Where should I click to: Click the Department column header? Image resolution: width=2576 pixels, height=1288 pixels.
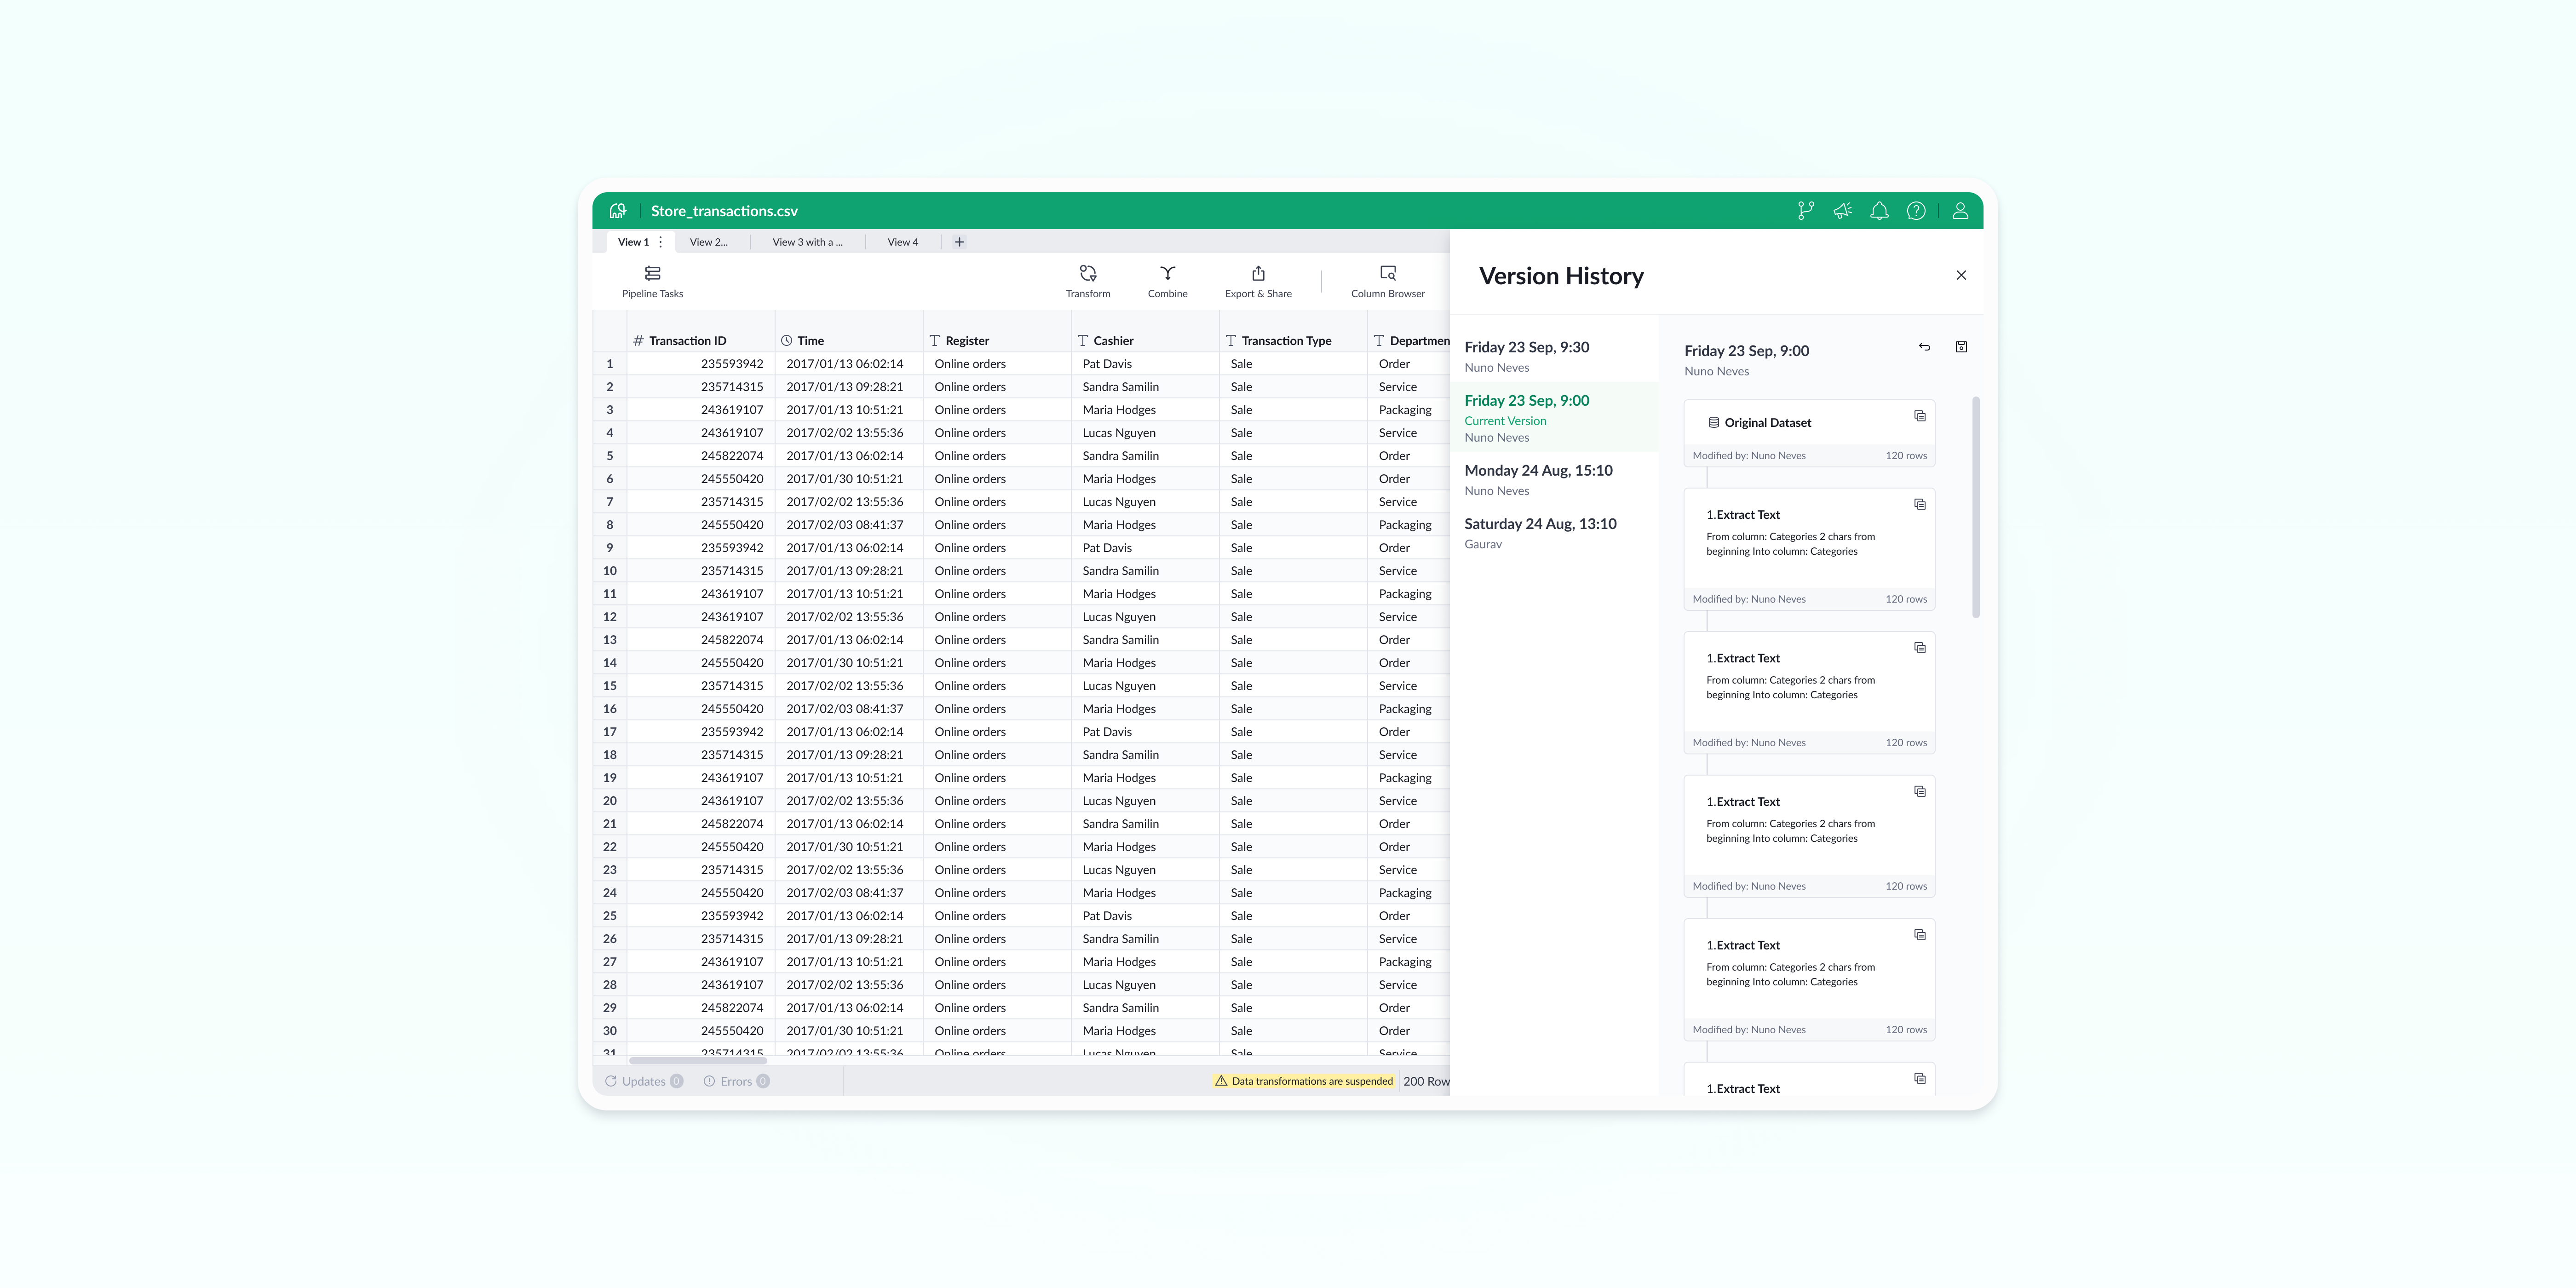click(1409, 341)
